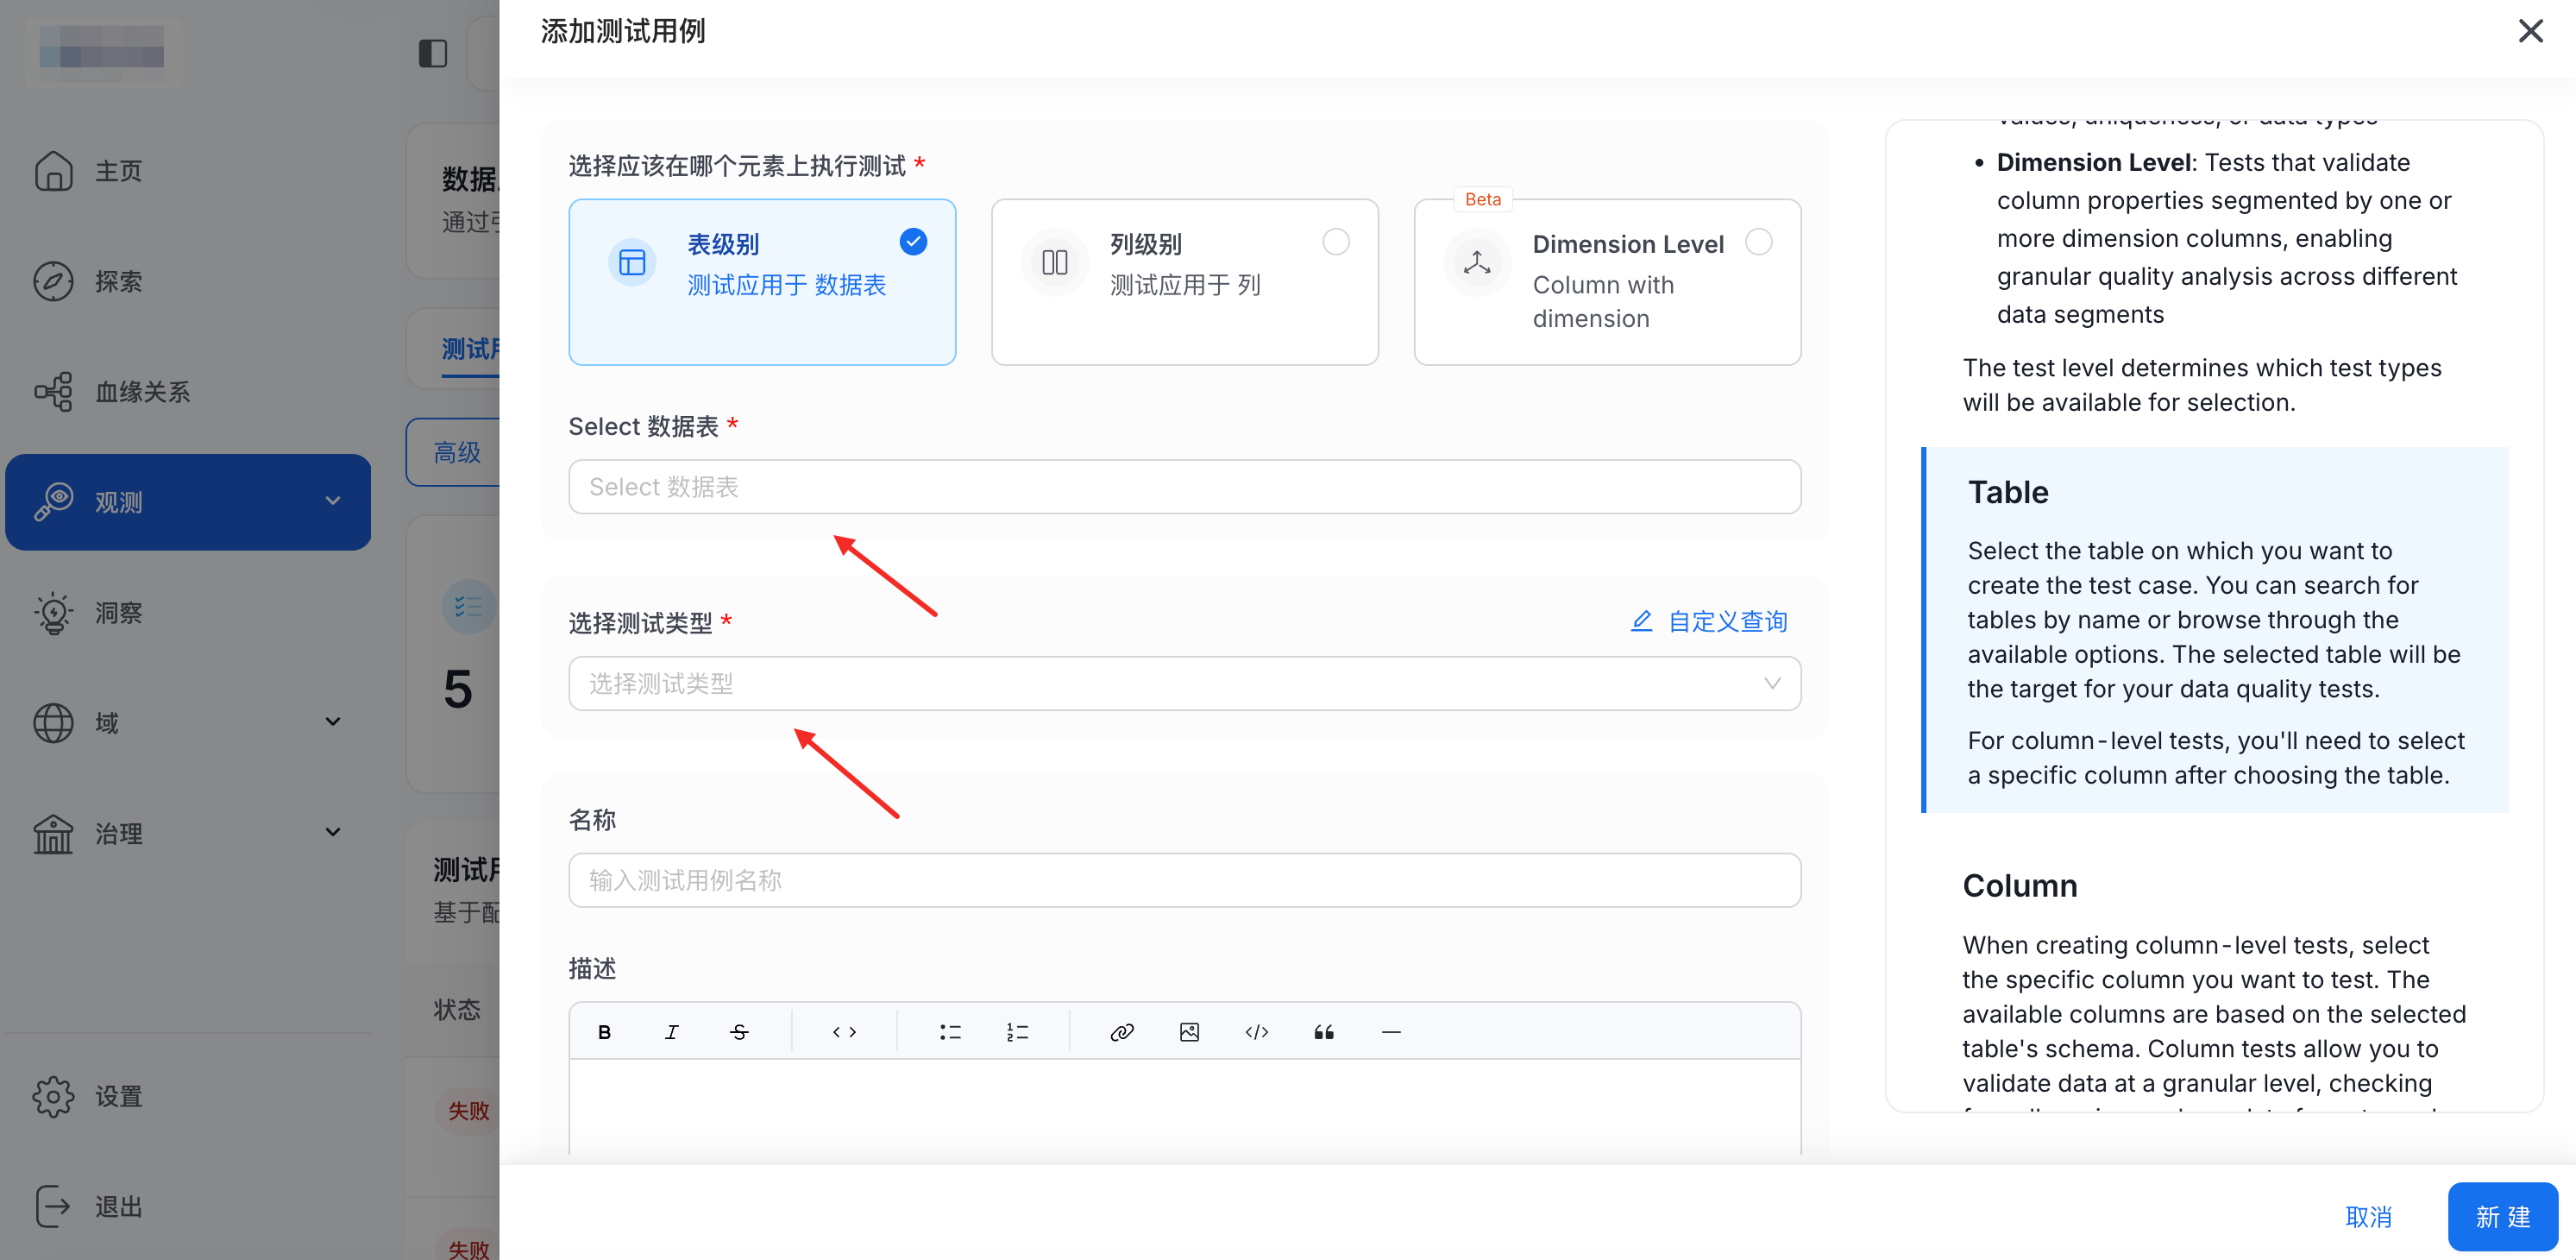
Task: Insert a block quote in description
Action: click(x=1324, y=1032)
